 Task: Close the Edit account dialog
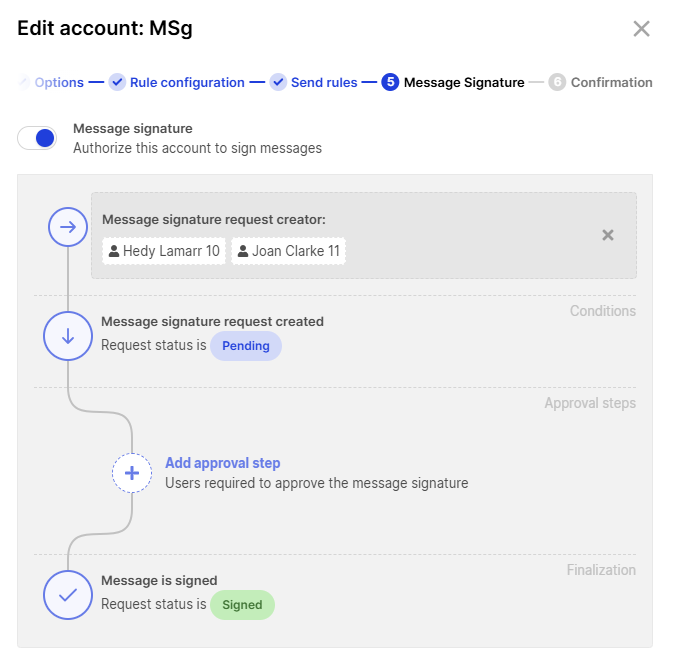tap(641, 29)
